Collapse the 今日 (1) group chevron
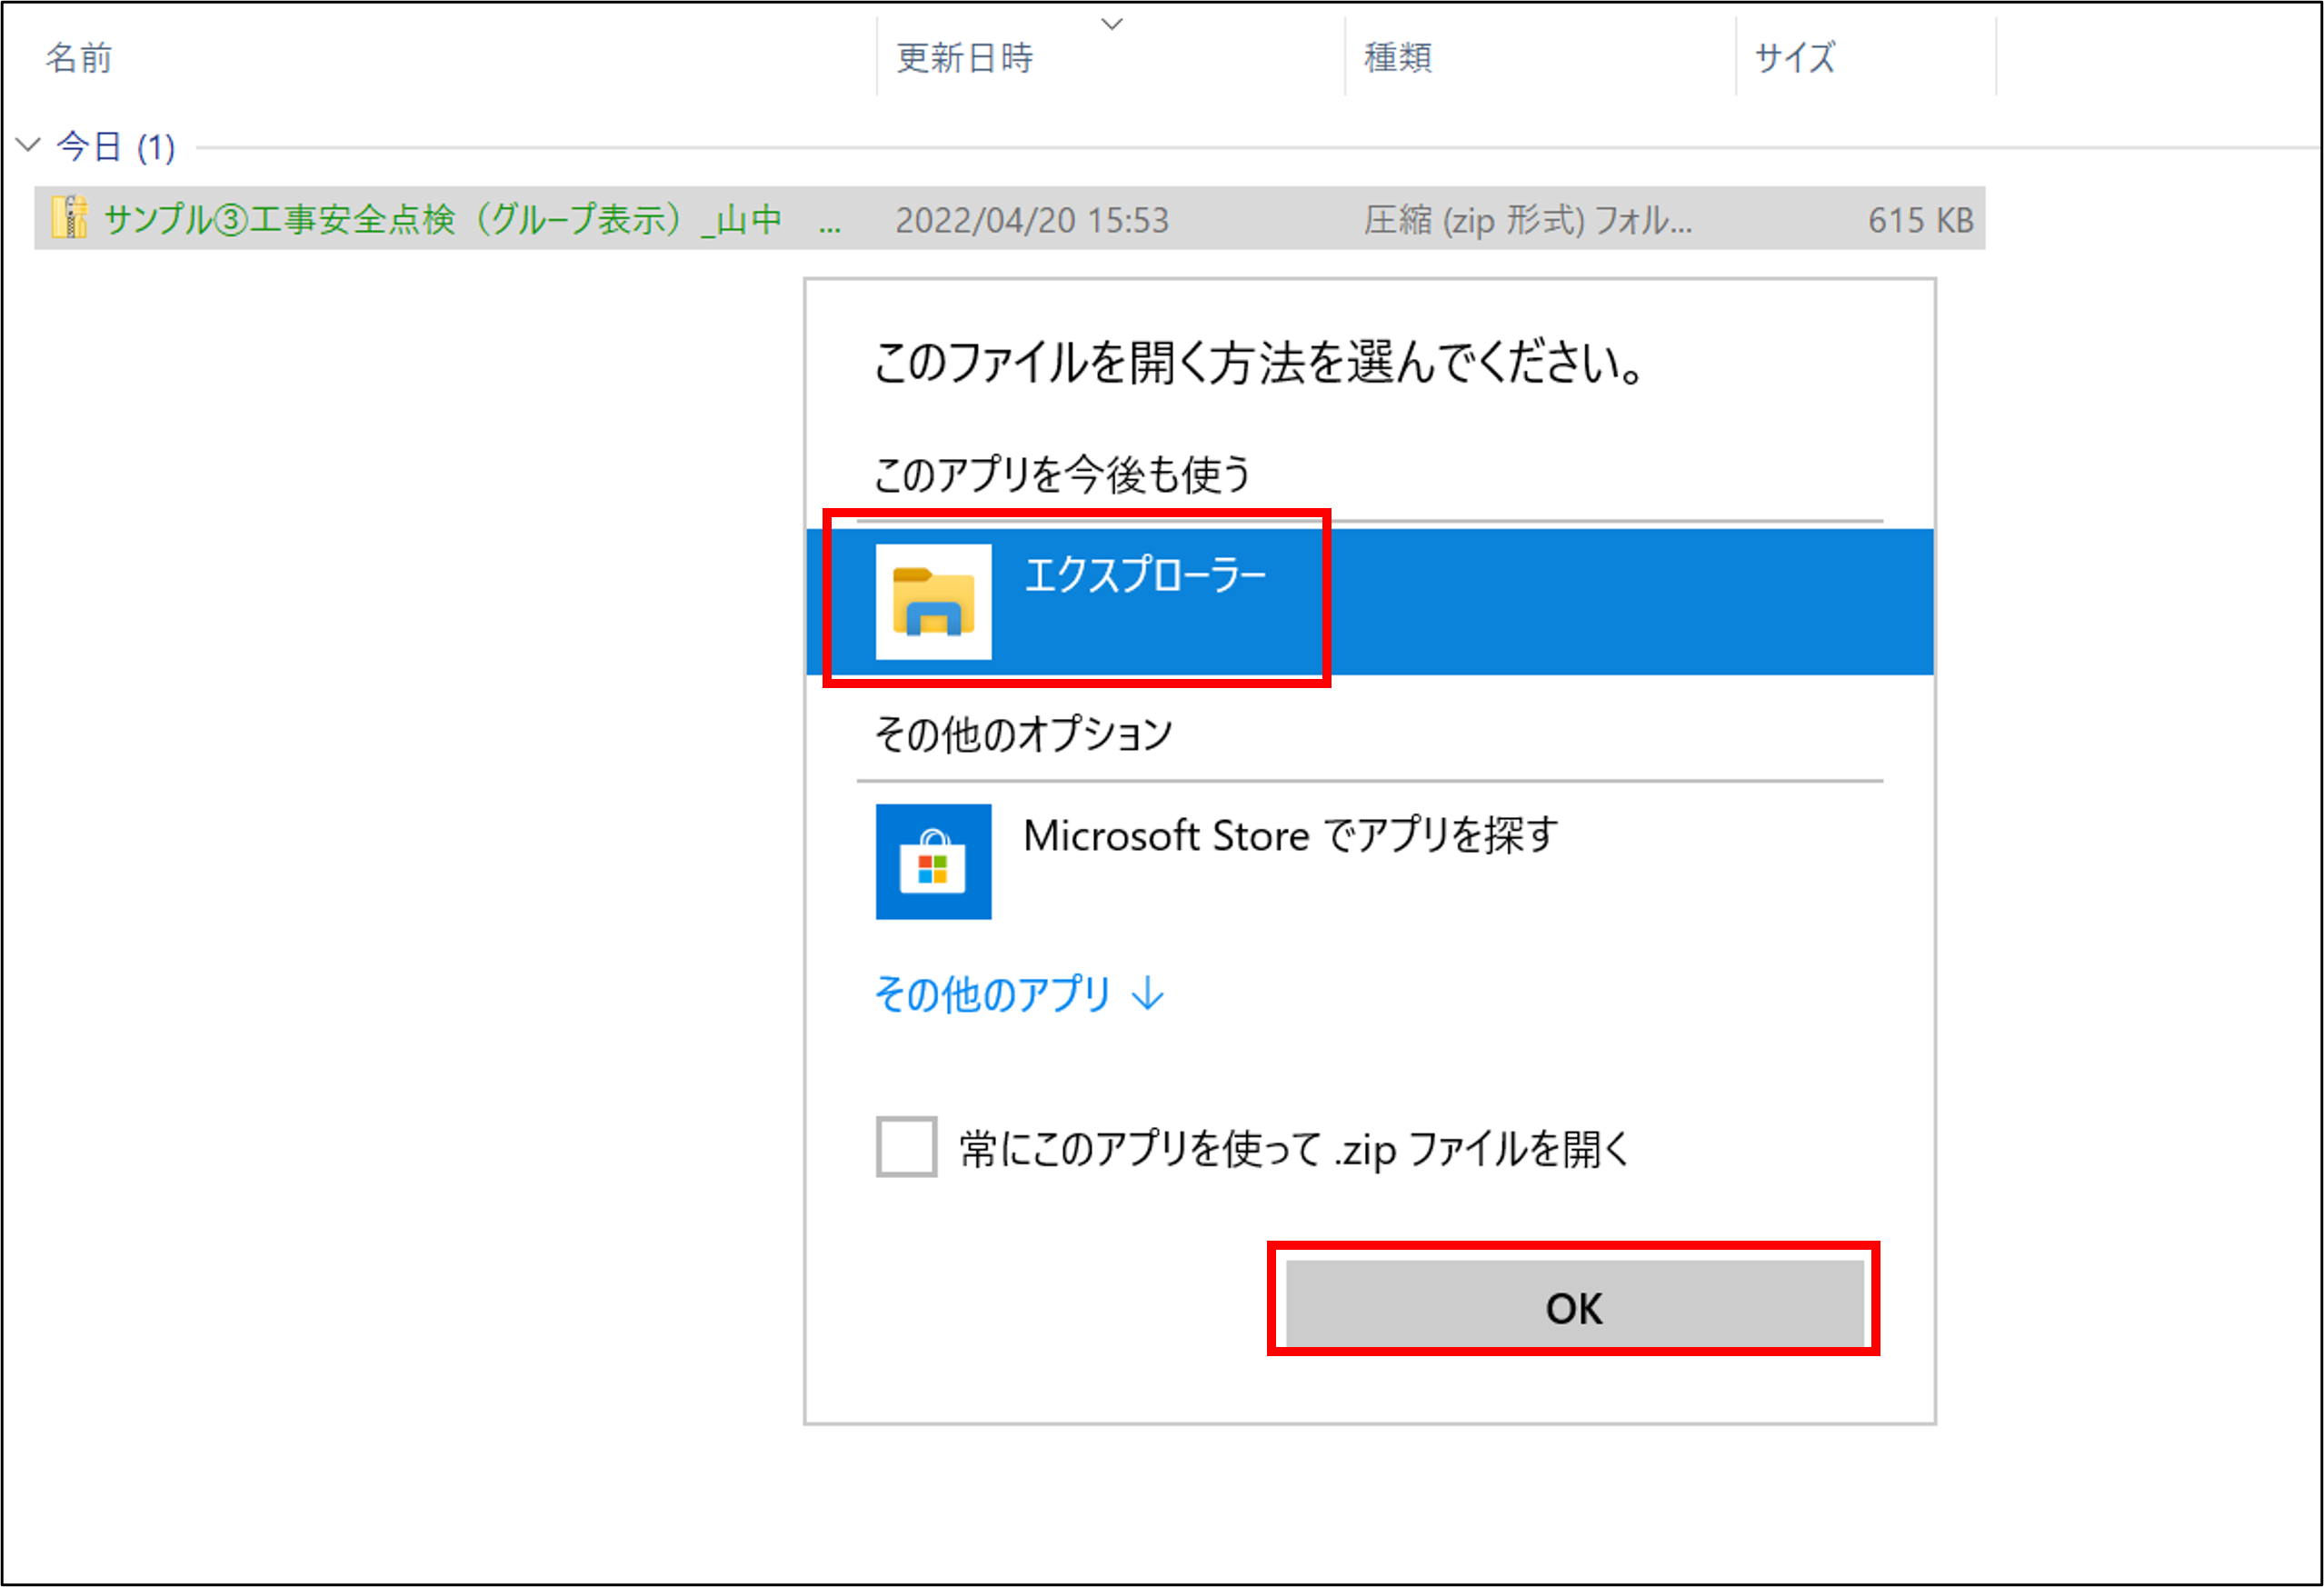This screenshot has height=1587, width=2324. point(28,146)
